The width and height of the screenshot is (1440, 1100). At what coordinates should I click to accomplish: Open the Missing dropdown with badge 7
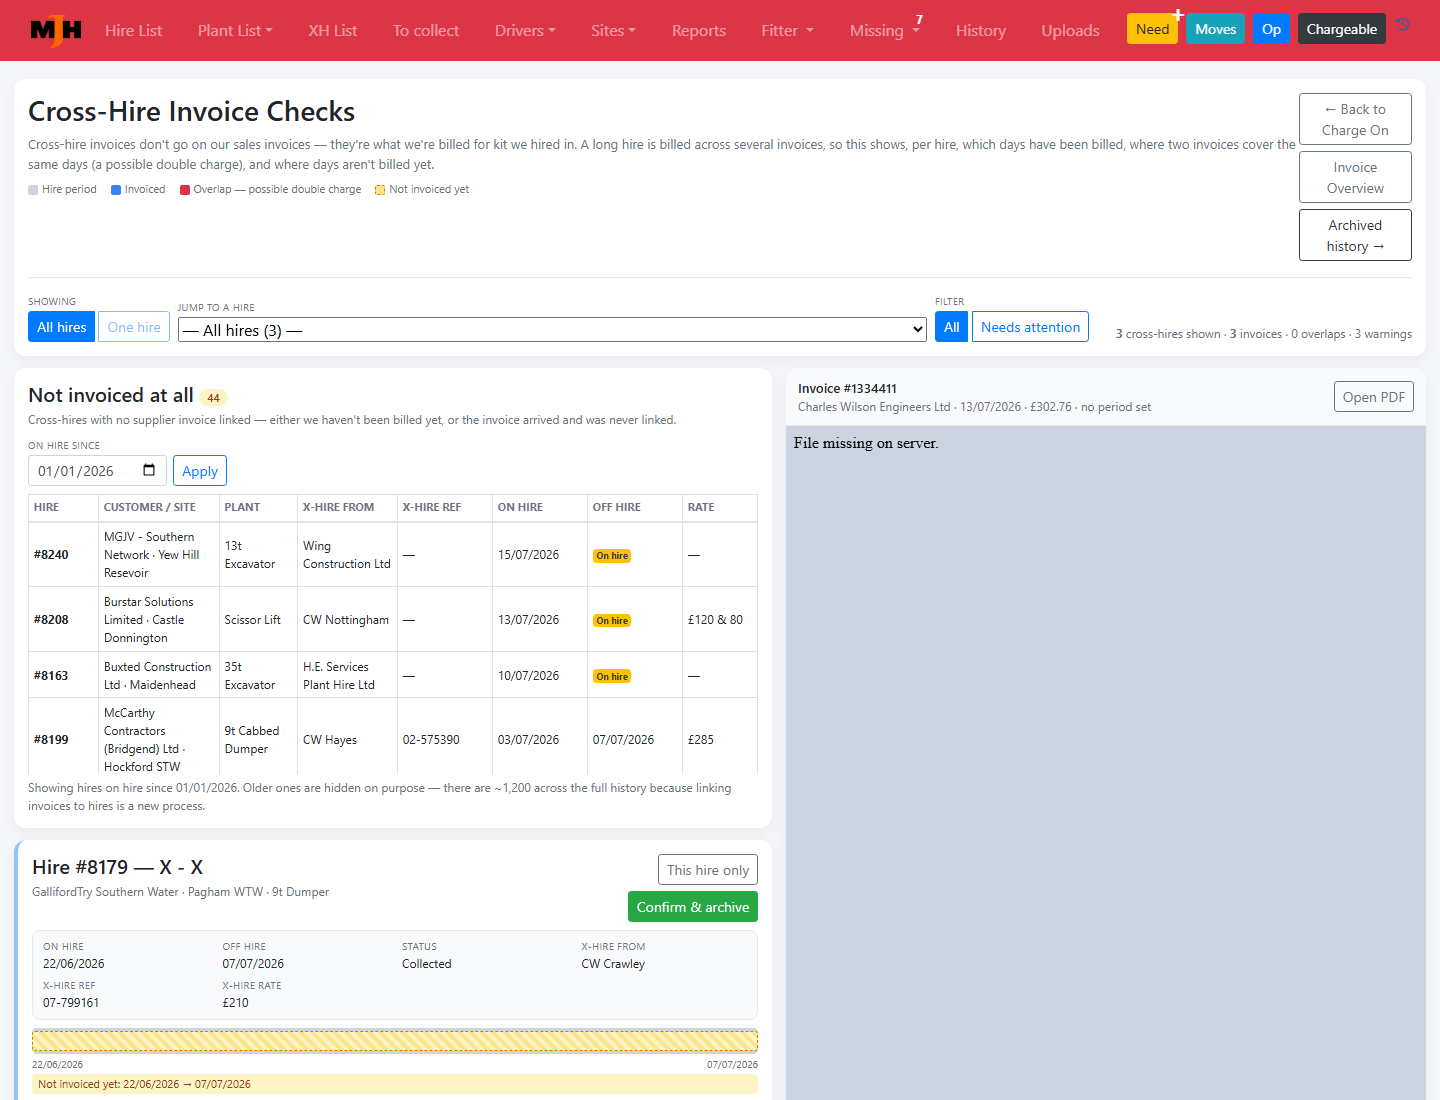point(885,30)
